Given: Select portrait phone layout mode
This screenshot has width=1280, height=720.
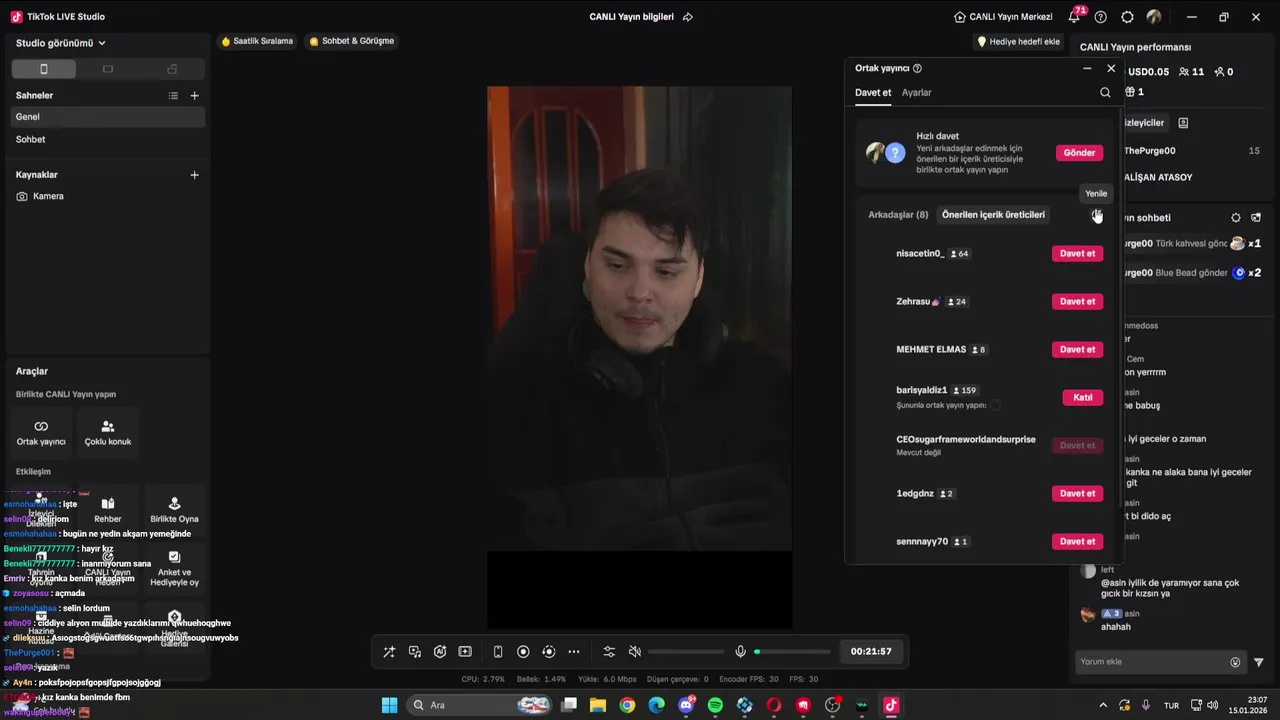Looking at the screenshot, I should [43, 69].
